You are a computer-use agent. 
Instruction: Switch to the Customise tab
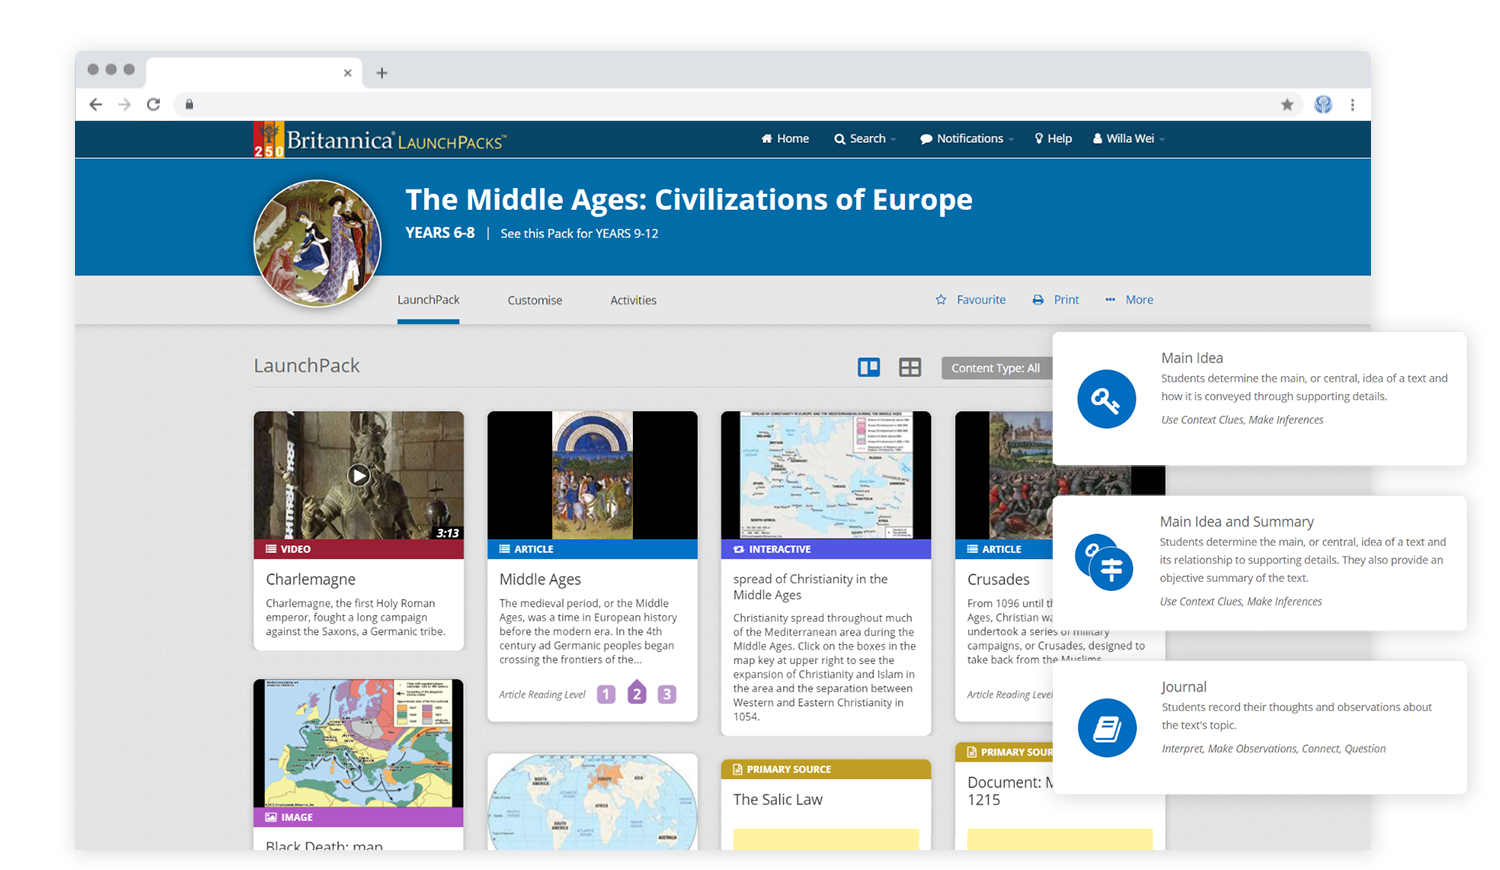(x=534, y=300)
